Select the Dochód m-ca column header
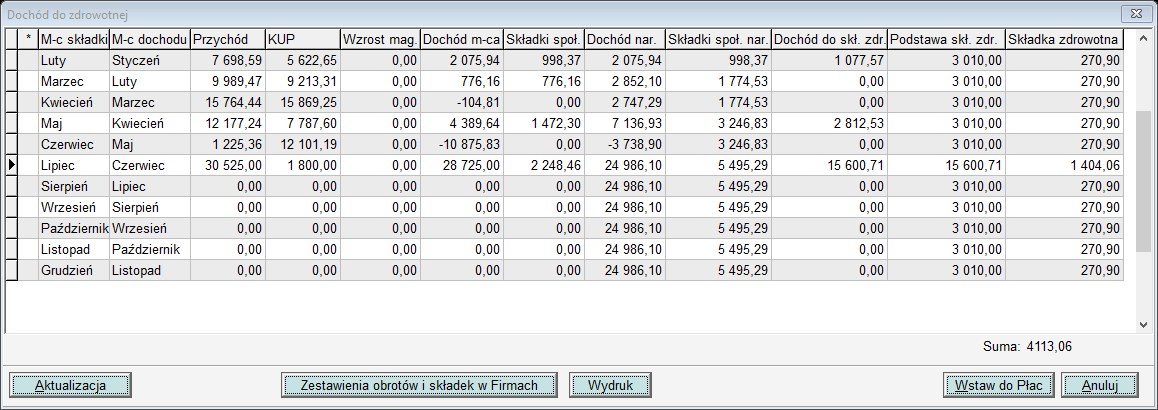 point(461,39)
